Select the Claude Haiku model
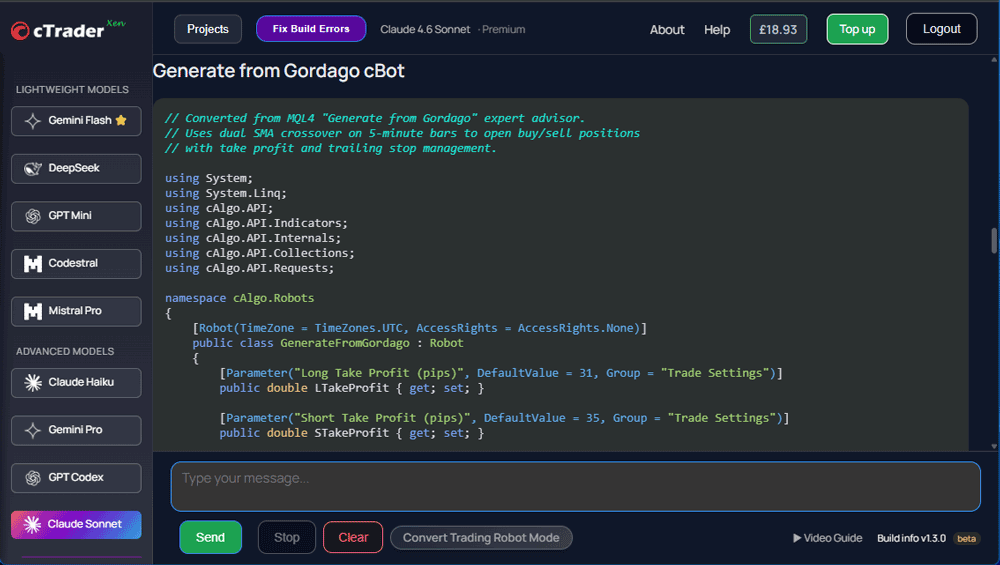The height and width of the screenshot is (565, 1000). (x=76, y=383)
